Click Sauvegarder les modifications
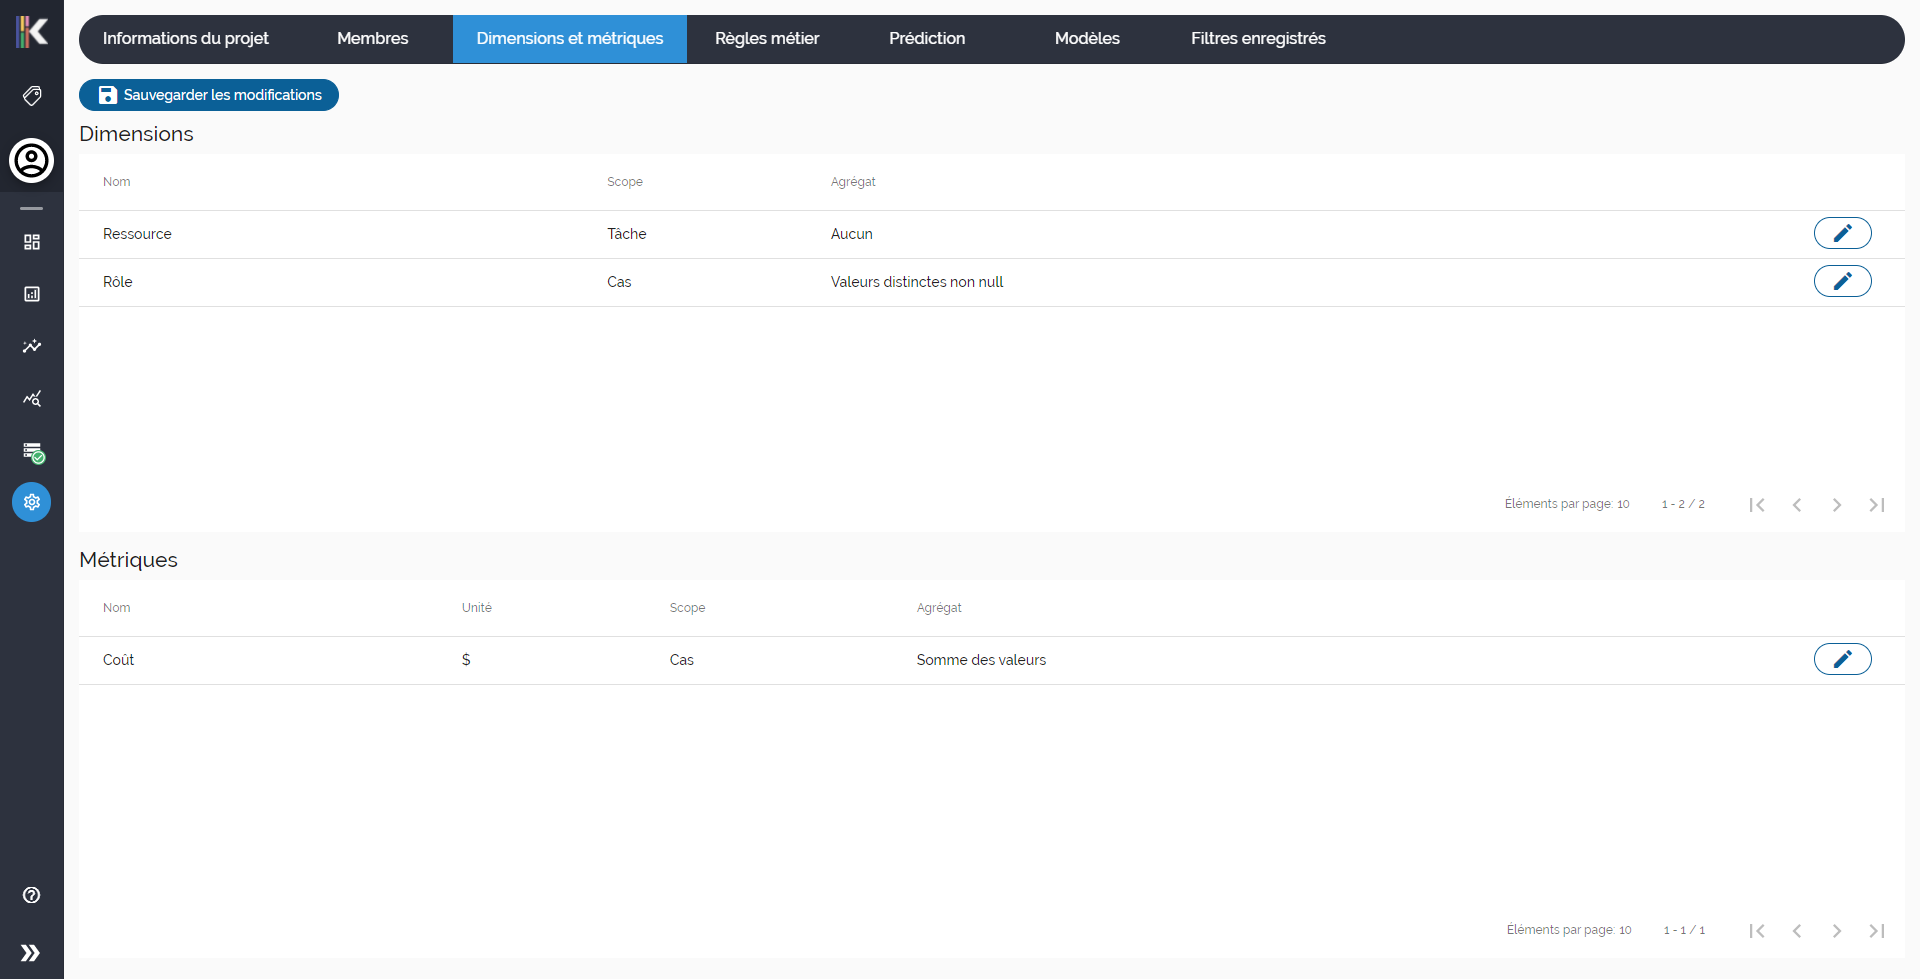Viewport: 1920px width, 979px height. pos(208,95)
